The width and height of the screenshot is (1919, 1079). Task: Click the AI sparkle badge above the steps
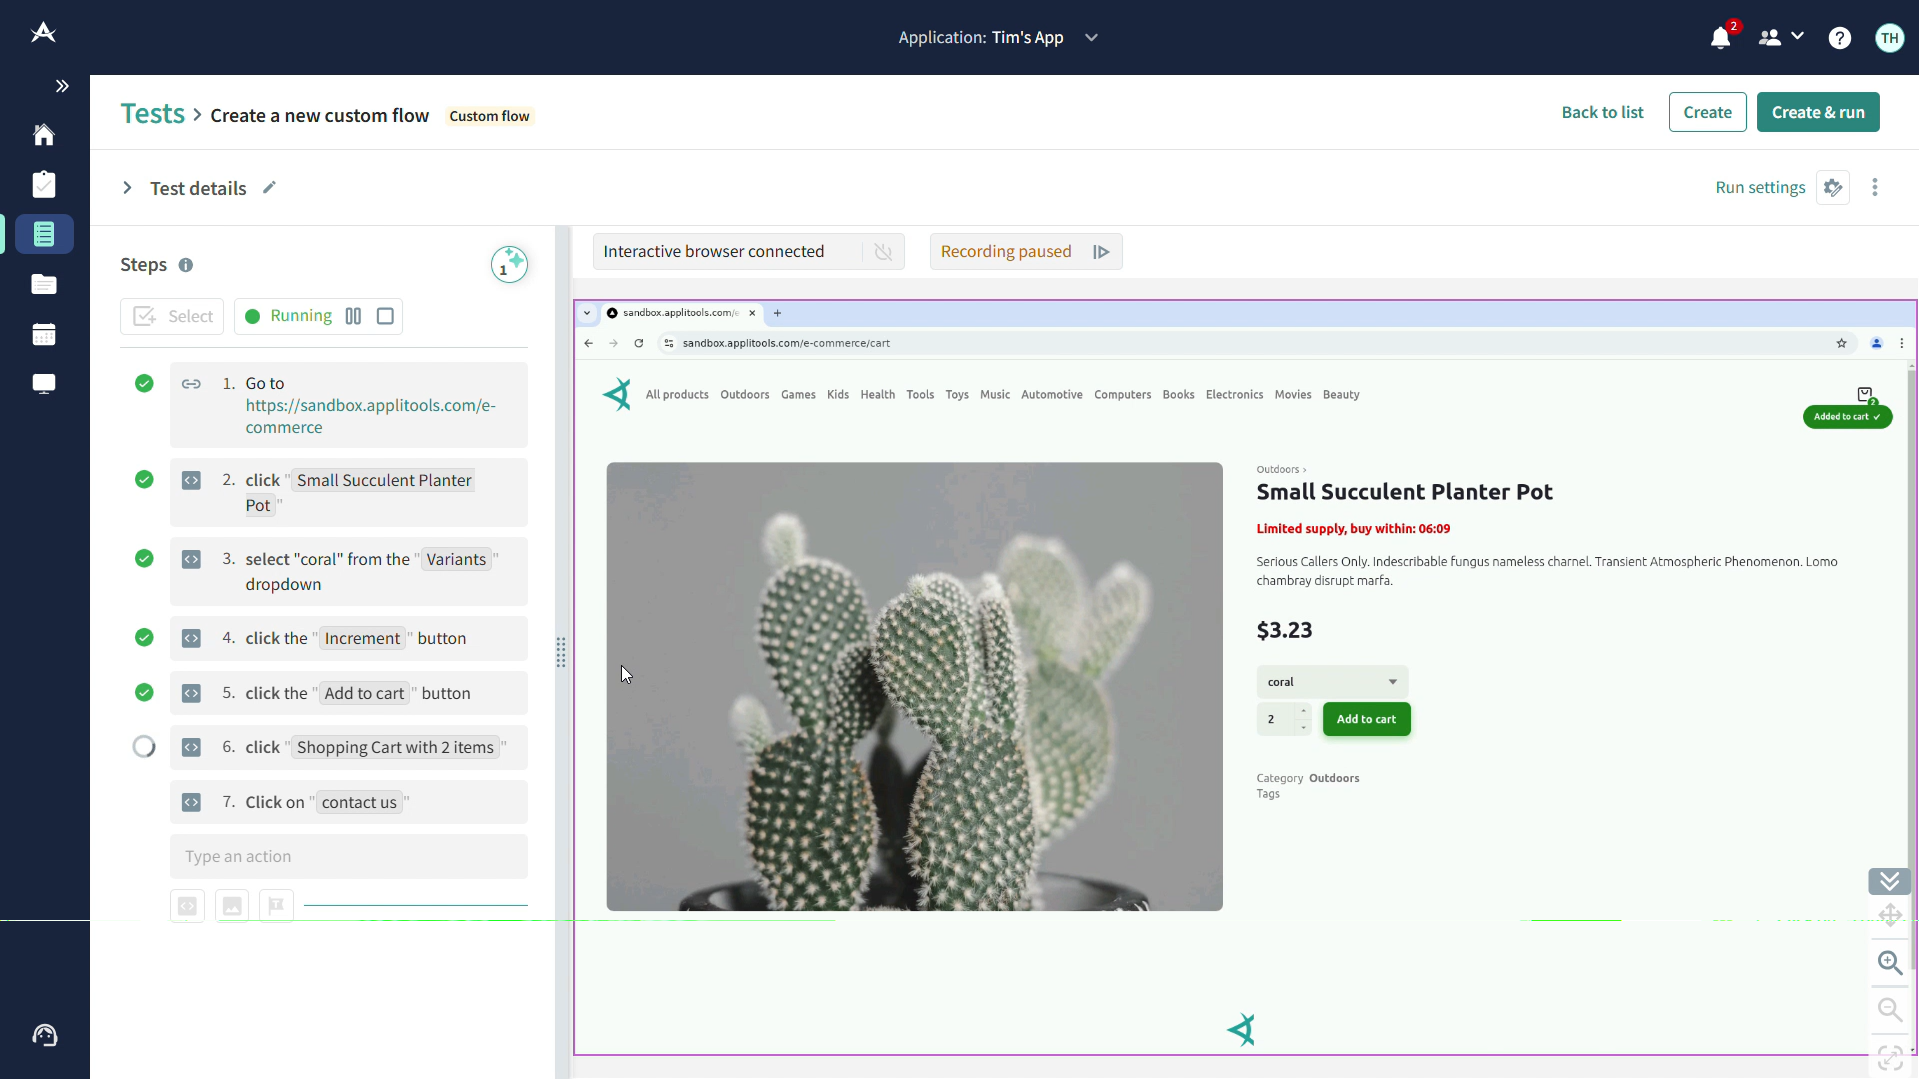[x=510, y=264]
